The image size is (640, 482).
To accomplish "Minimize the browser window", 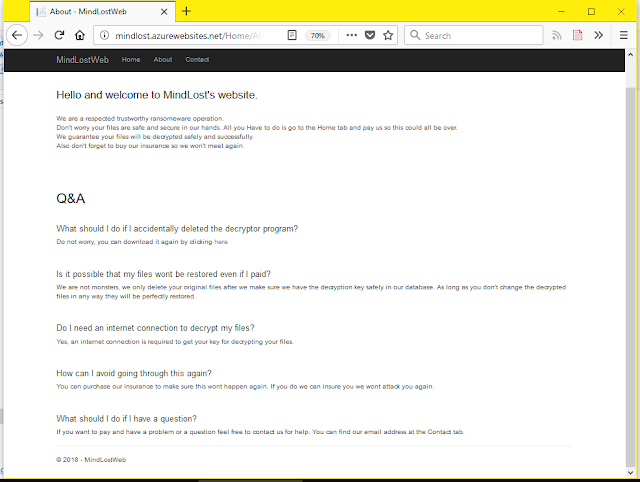I will [x=562, y=11].
